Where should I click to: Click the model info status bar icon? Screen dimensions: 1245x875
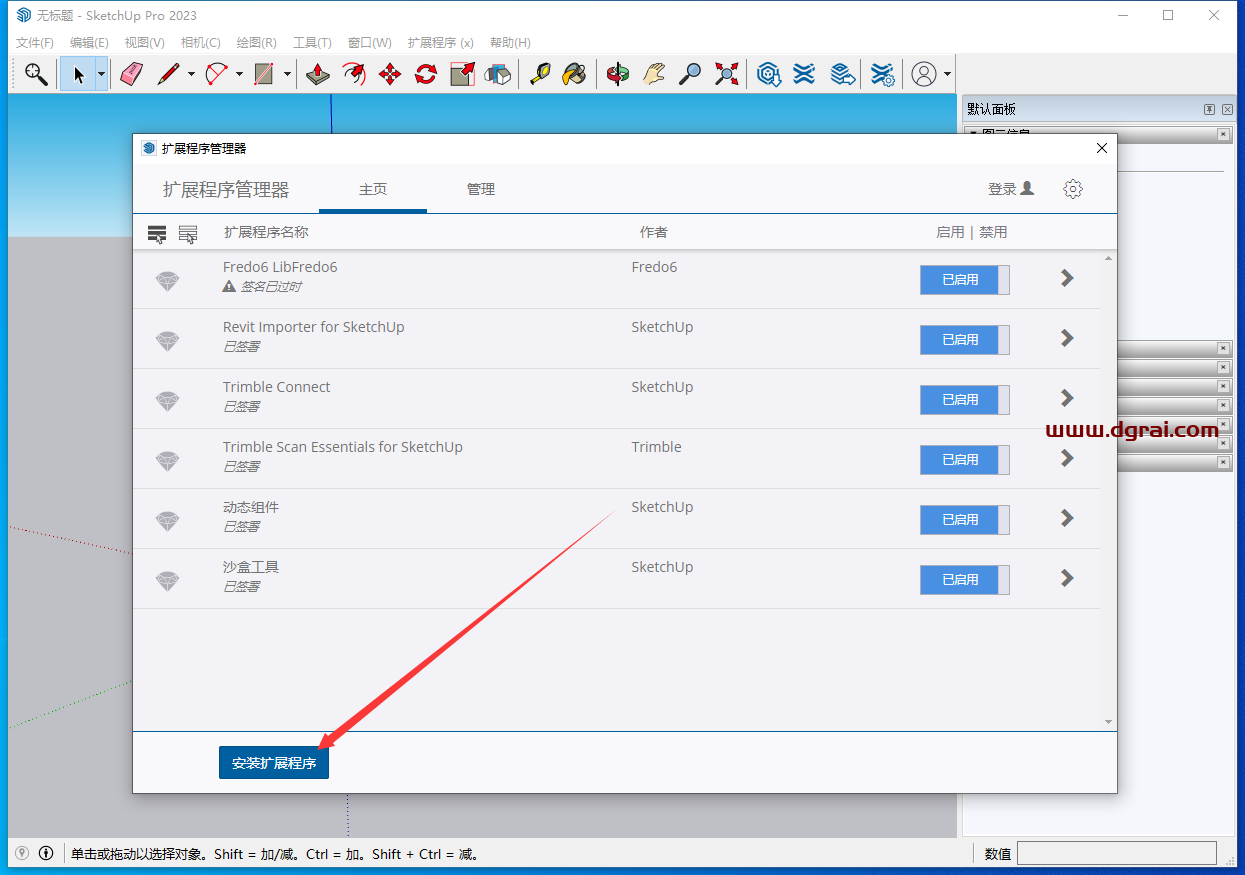tap(46, 853)
